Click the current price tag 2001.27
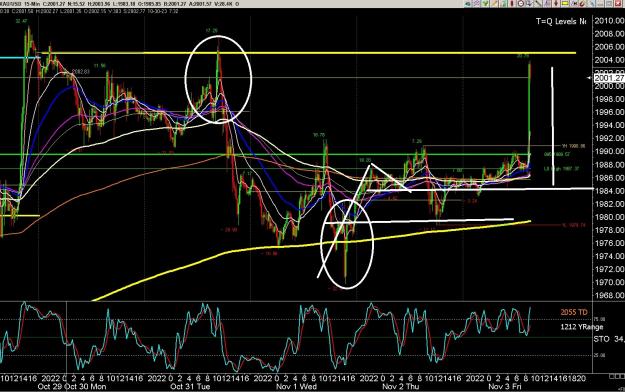 coord(609,78)
